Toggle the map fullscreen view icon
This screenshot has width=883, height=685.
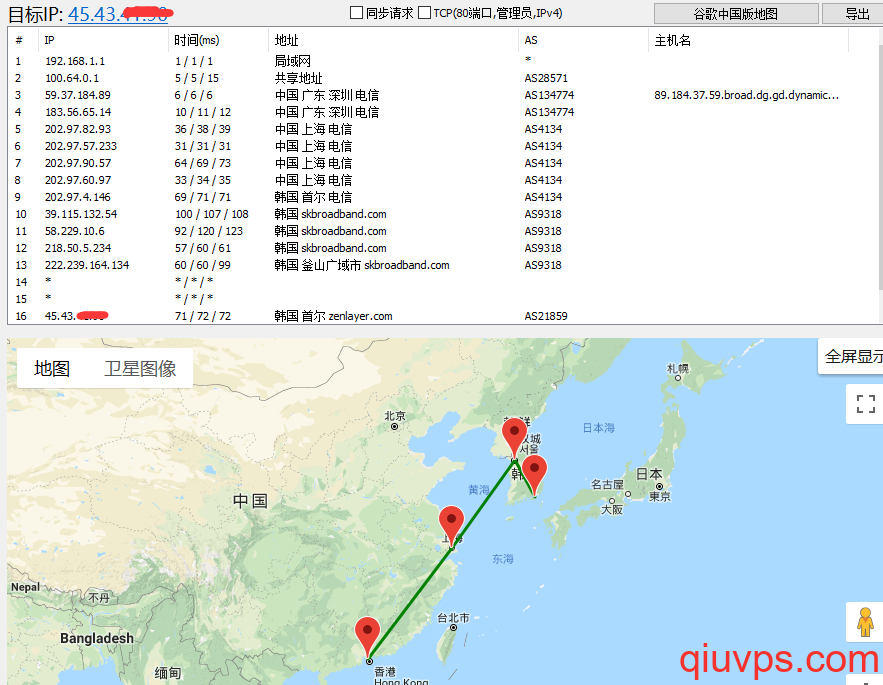(x=865, y=404)
